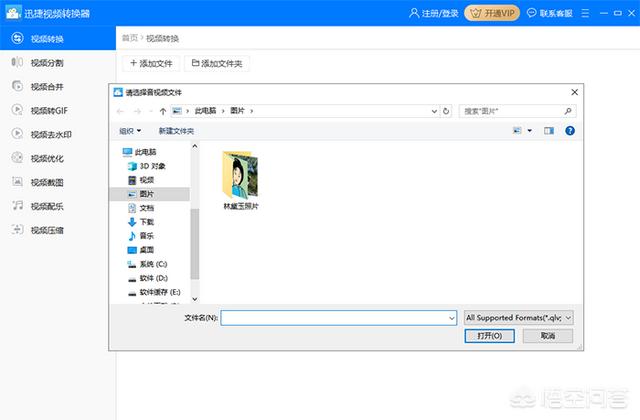The width and height of the screenshot is (640, 420).
Task: Select 桌面 in the navigation tree
Action: pos(146,249)
